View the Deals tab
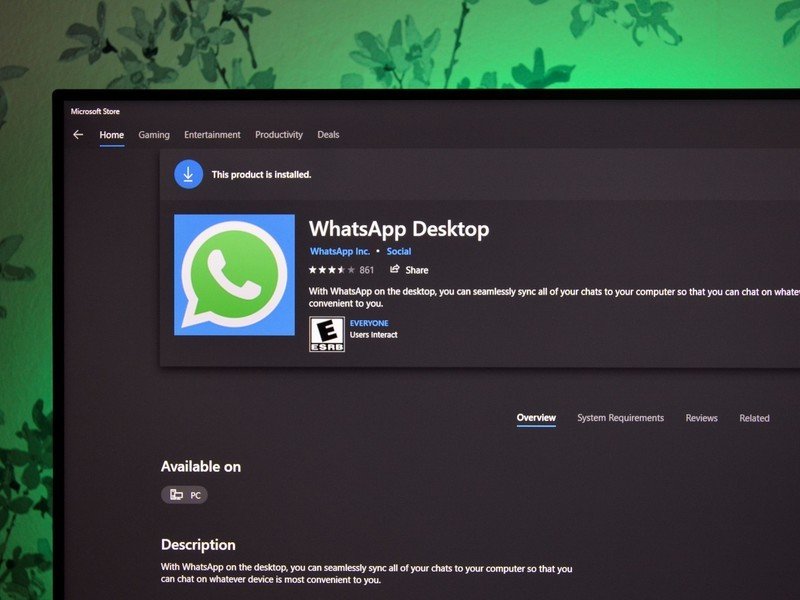This screenshot has width=800, height=600. coord(328,134)
